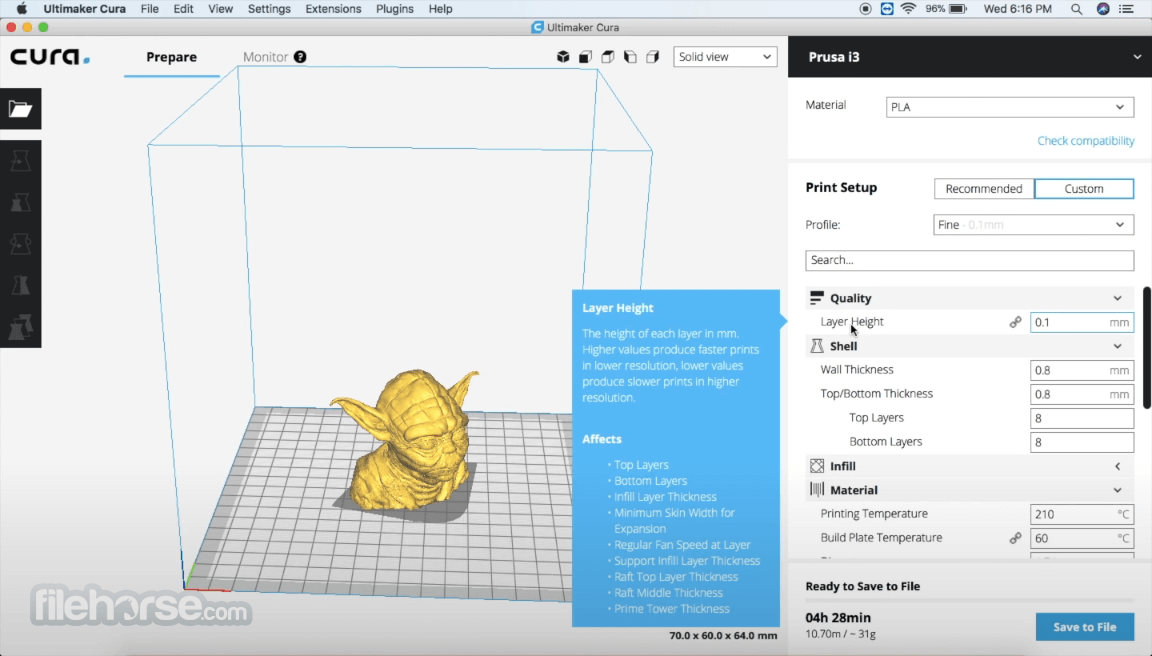Image resolution: width=1152 pixels, height=656 pixels.
Task: Switch to front camera view
Action: pos(586,57)
